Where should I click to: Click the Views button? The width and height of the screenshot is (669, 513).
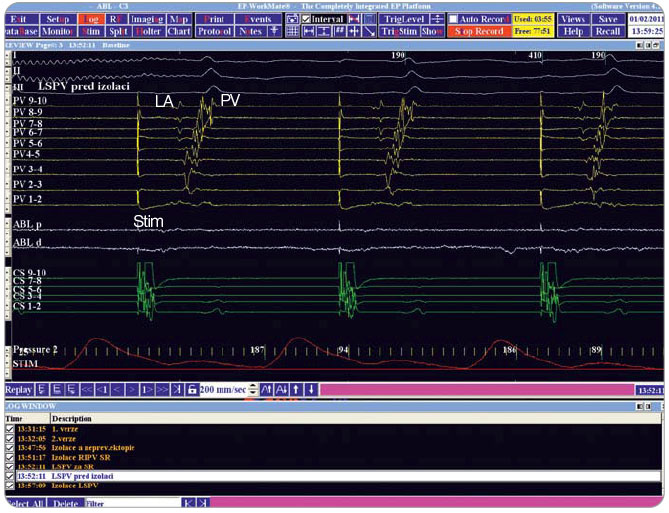click(x=573, y=19)
